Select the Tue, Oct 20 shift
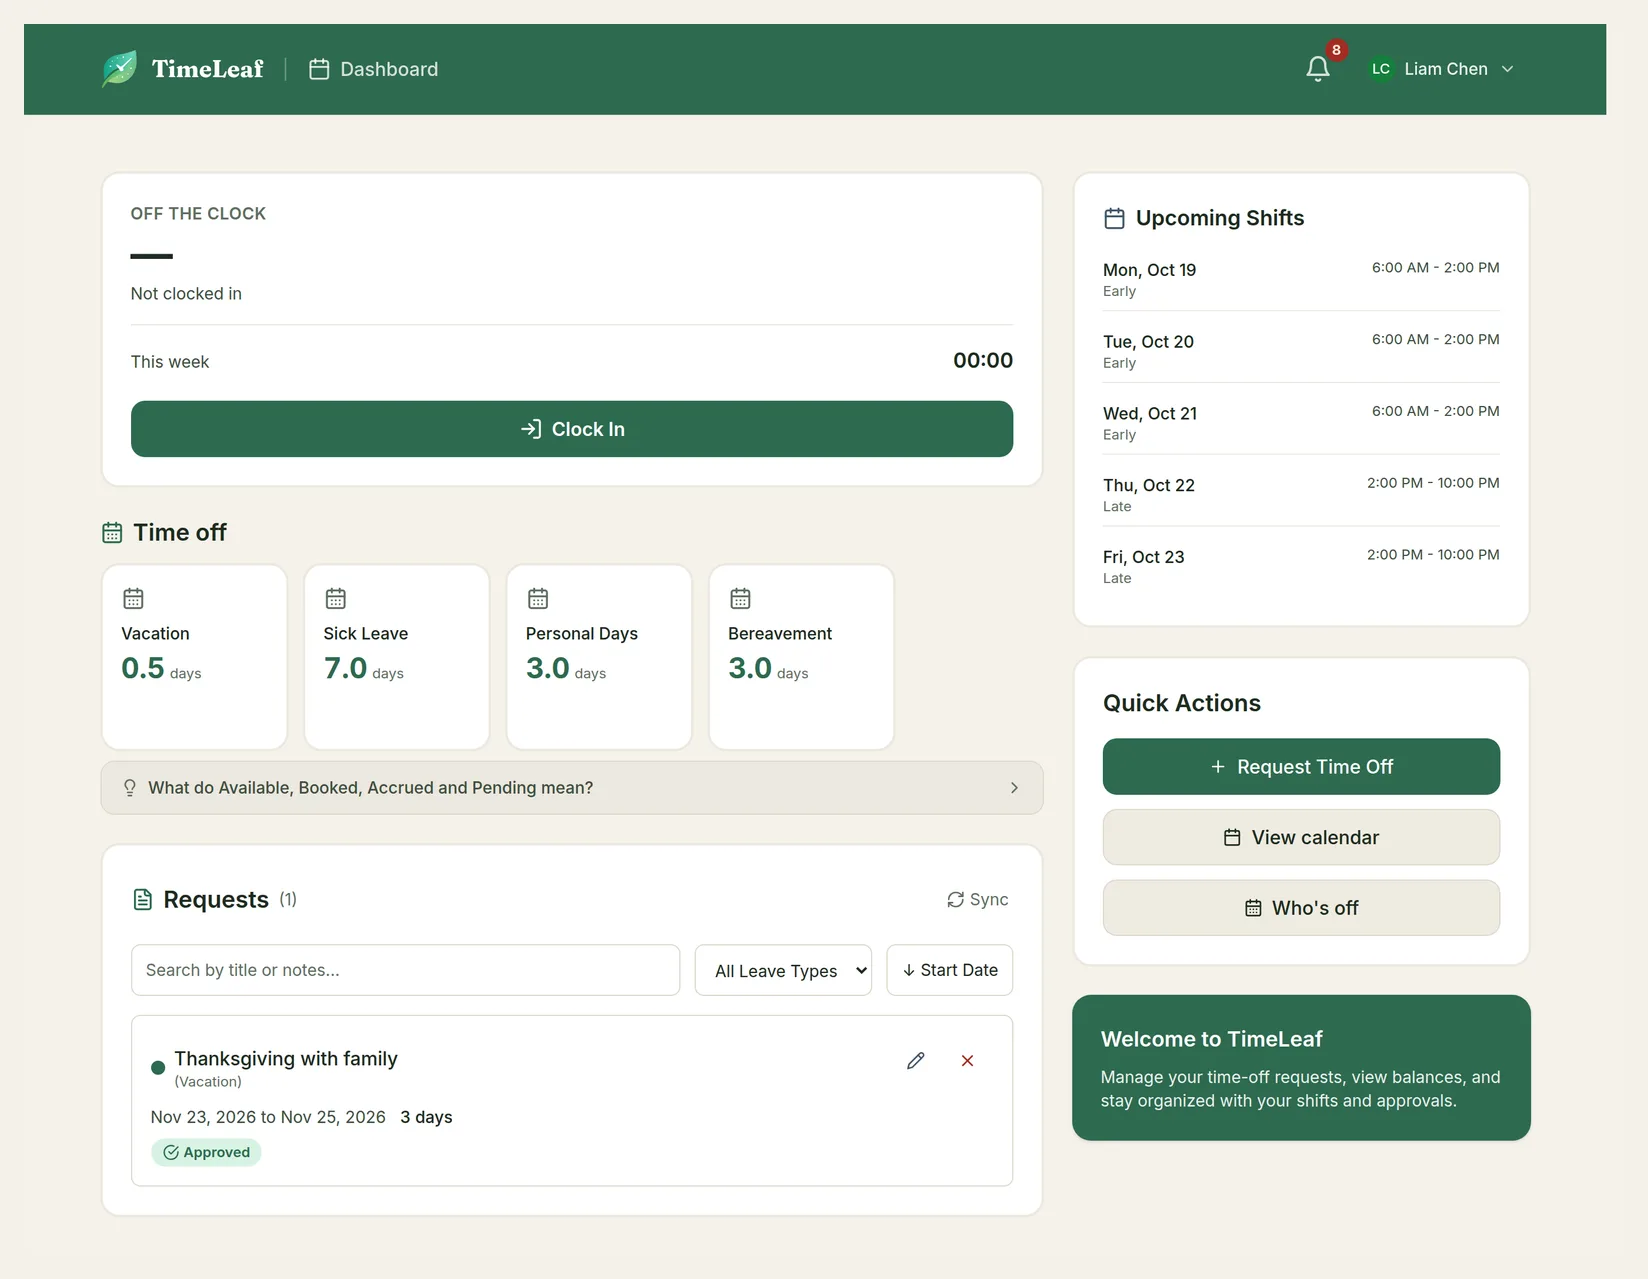Screen dimensions: 1648x1279 pos(1301,351)
